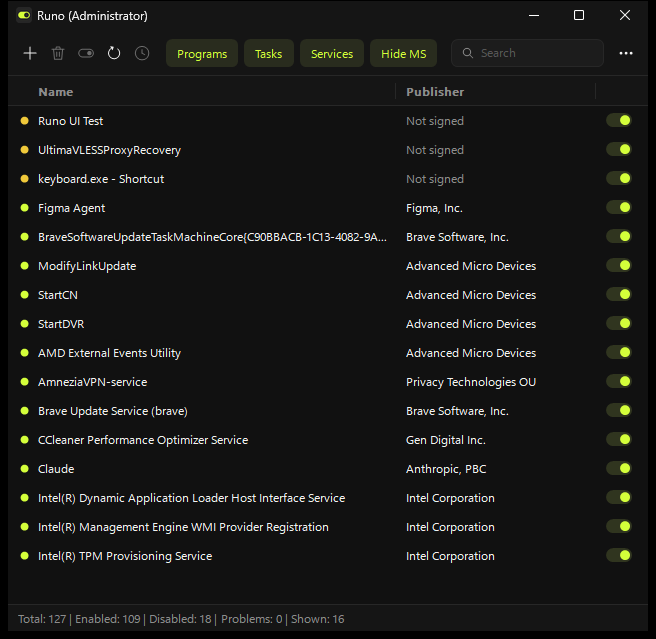Open the three-dot more options menu
656x639 pixels.
626,54
